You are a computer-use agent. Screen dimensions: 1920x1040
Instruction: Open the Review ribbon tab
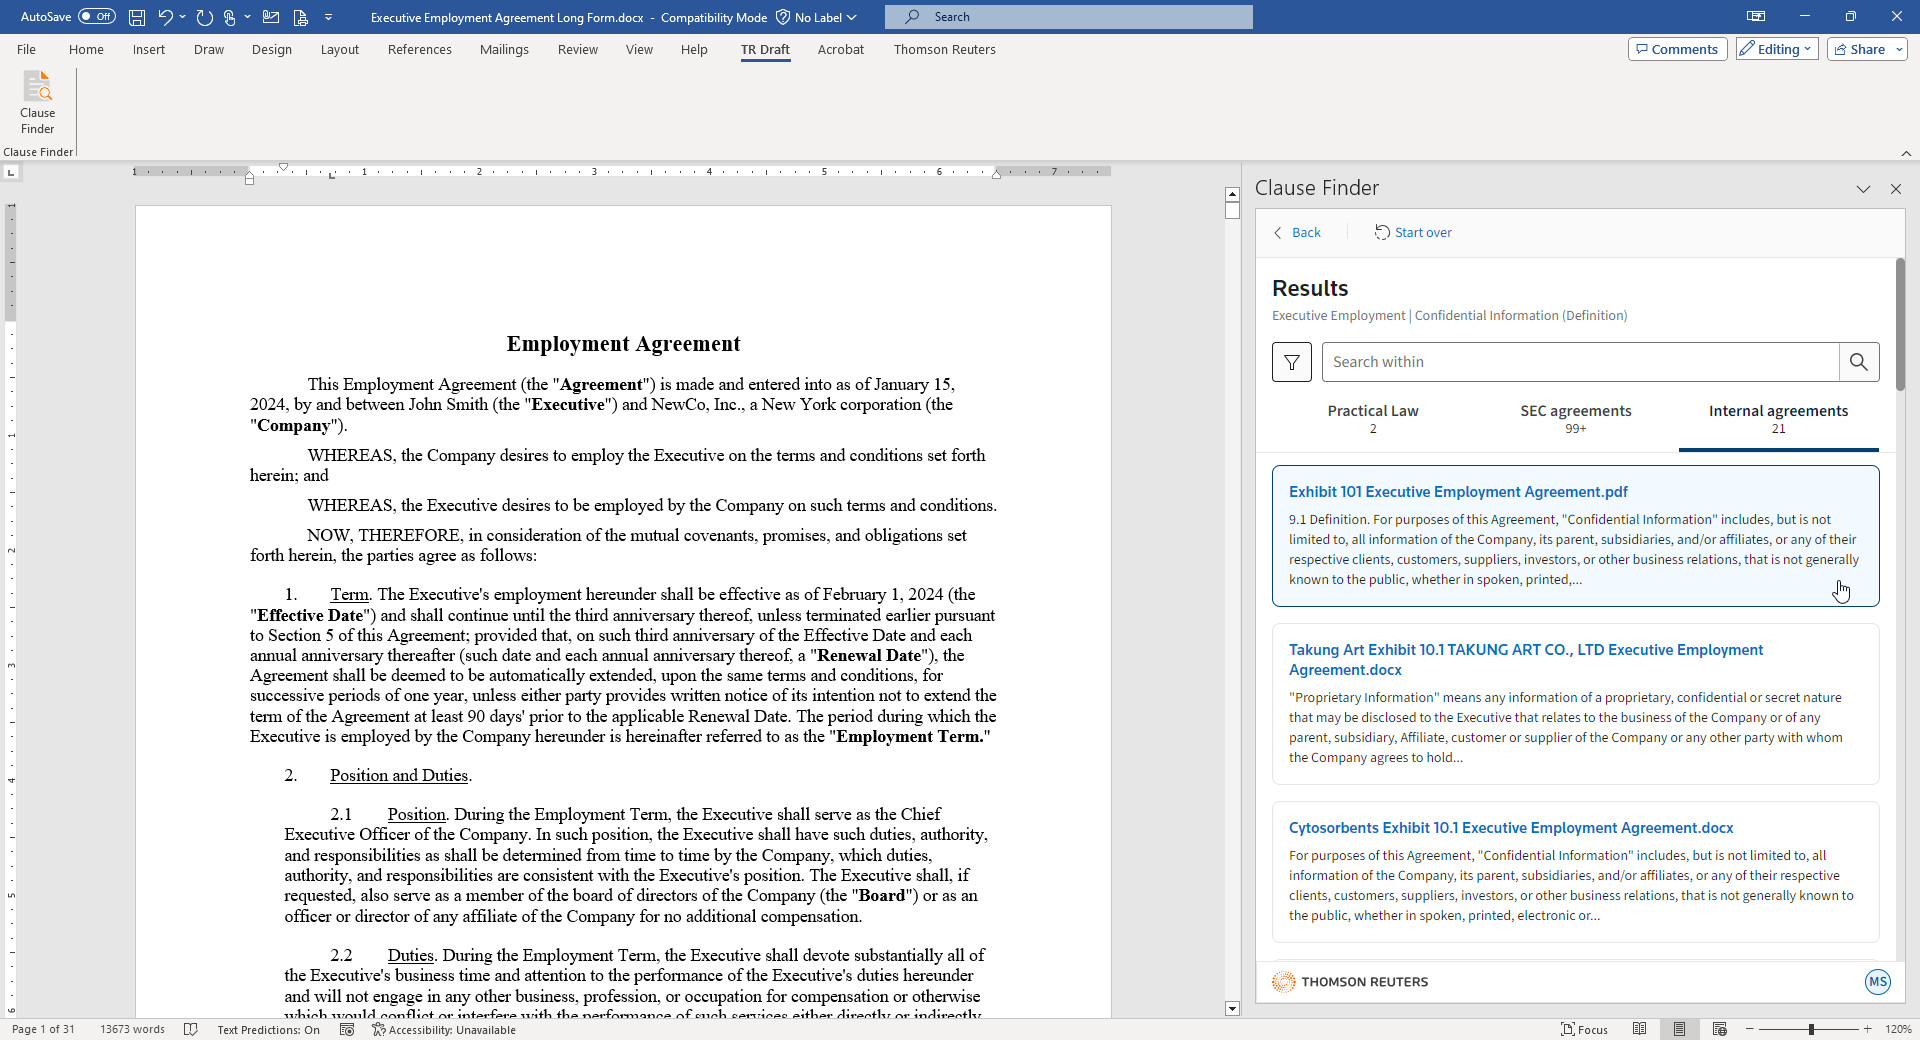(x=577, y=49)
